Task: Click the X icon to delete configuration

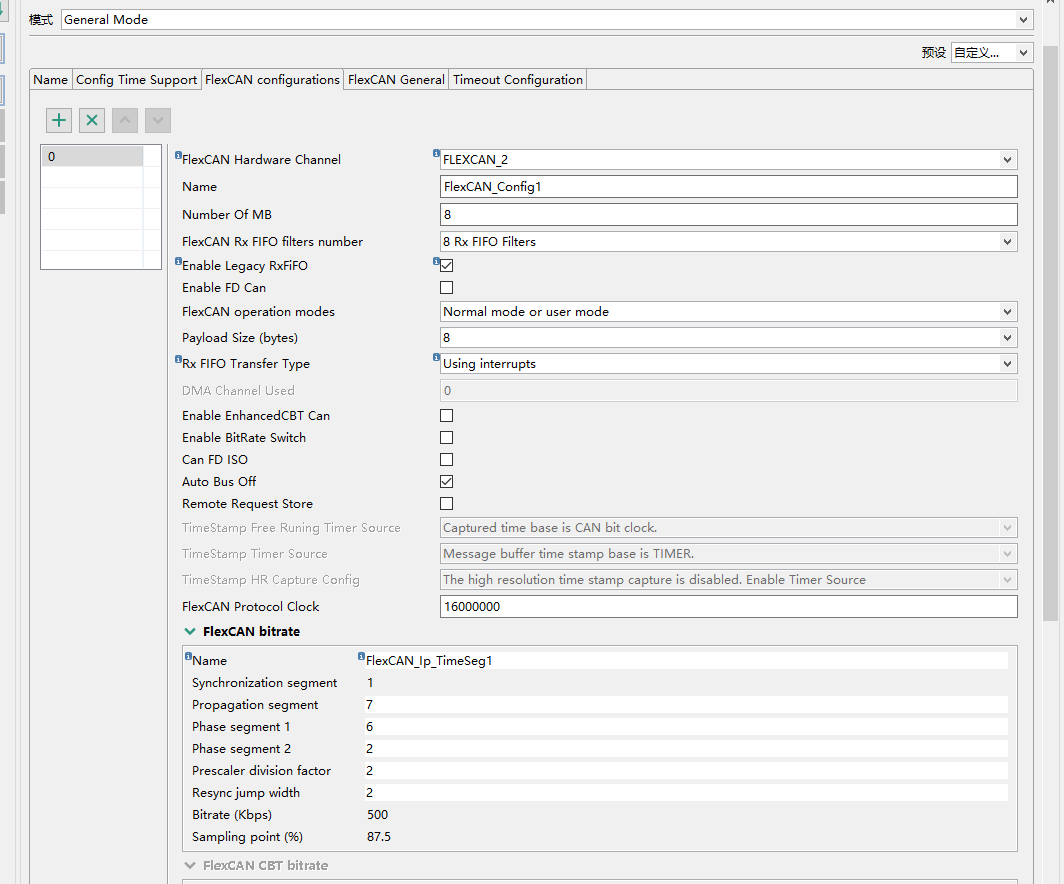Action: pos(91,119)
